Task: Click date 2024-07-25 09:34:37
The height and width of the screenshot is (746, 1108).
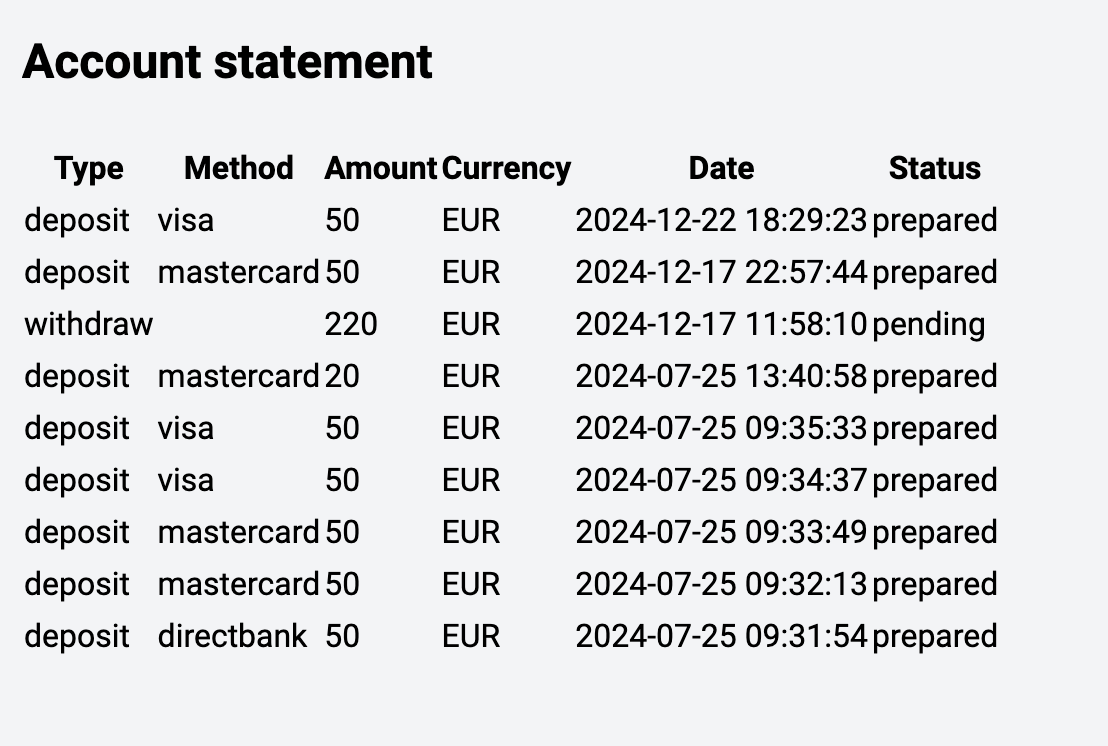Action: pyautogui.click(x=720, y=480)
